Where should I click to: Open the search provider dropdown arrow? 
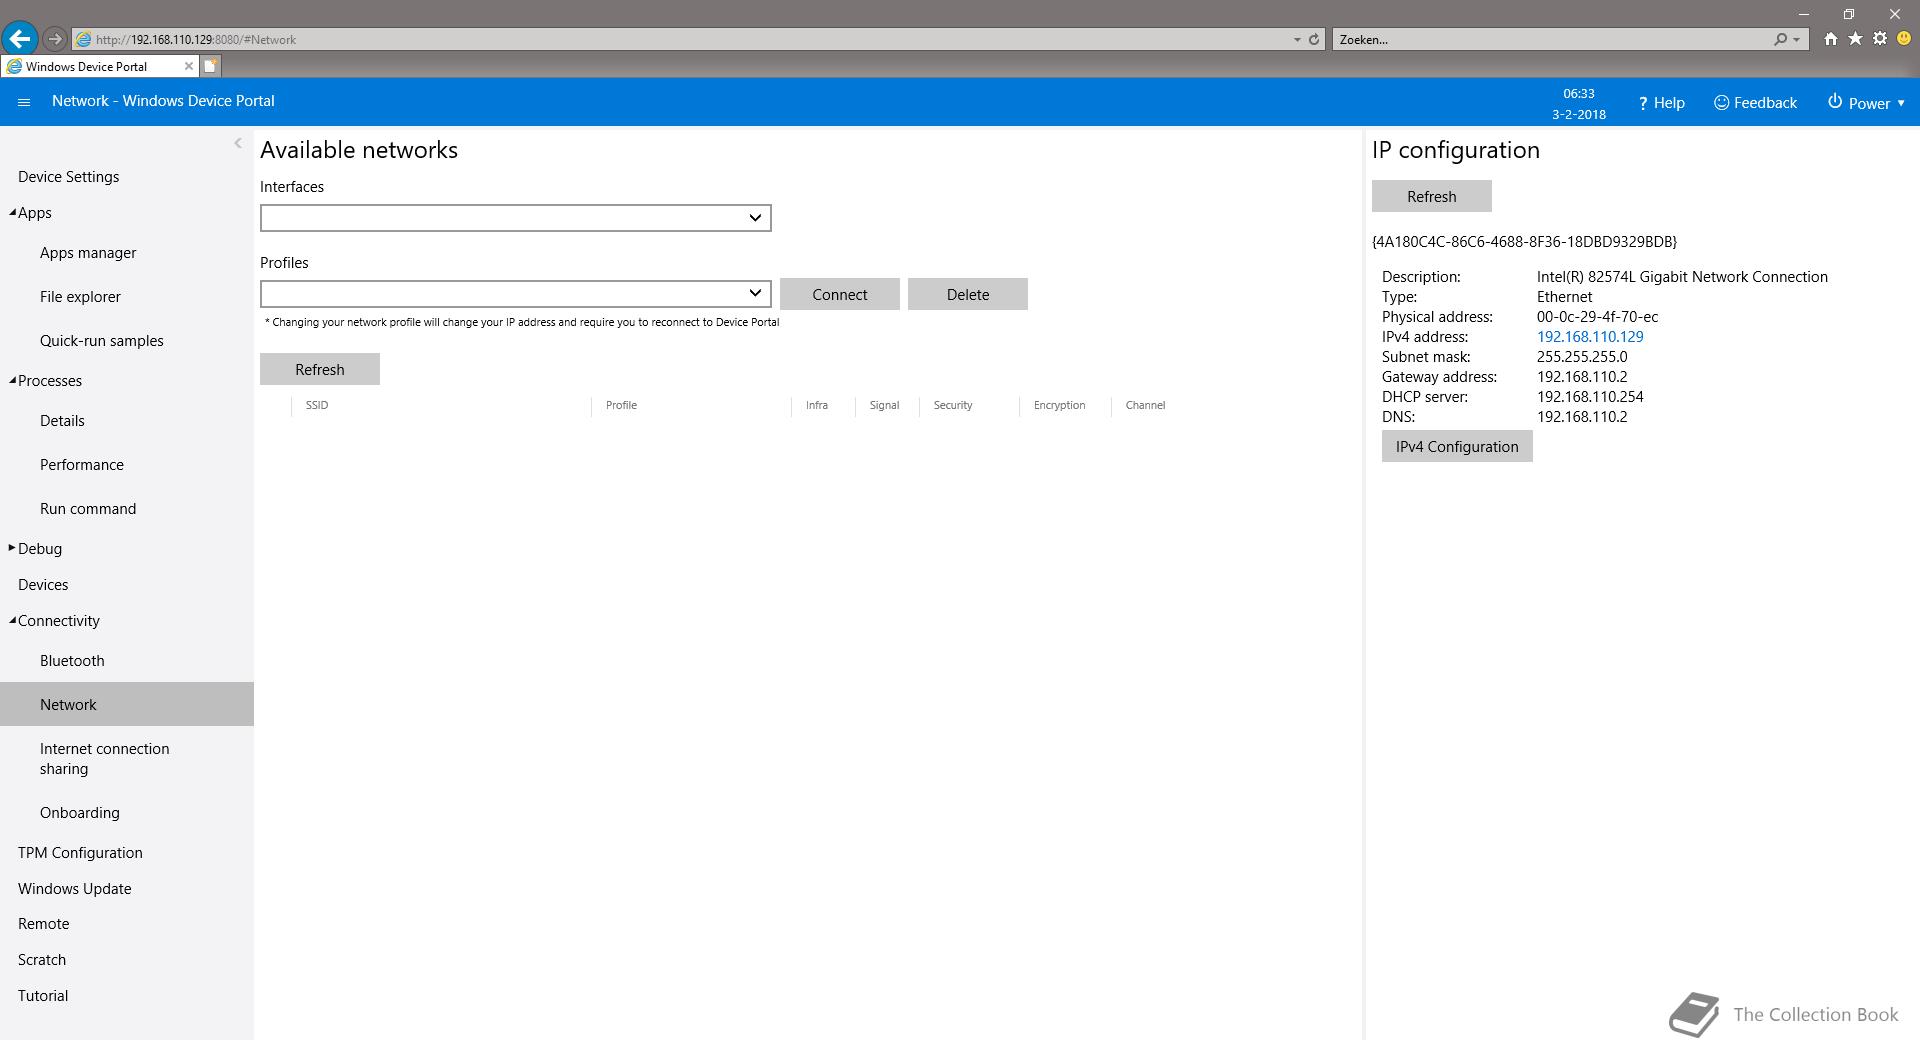point(1797,40)
